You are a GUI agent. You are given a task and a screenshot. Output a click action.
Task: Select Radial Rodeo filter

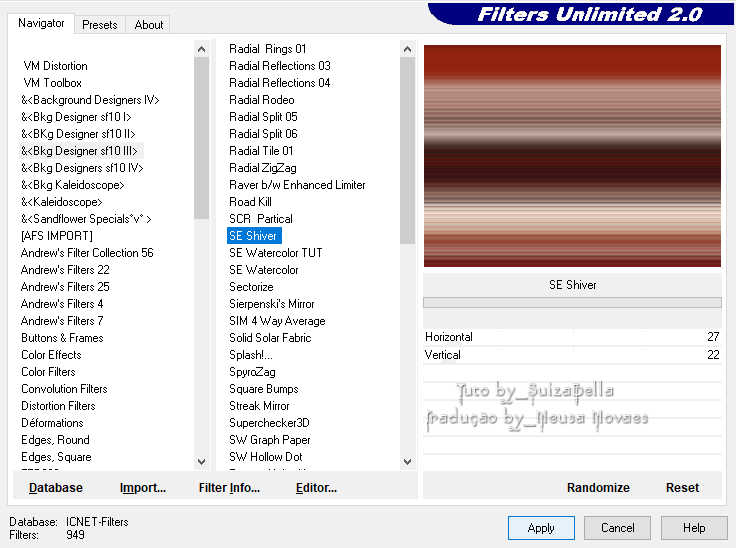click(x=261, y=100)
